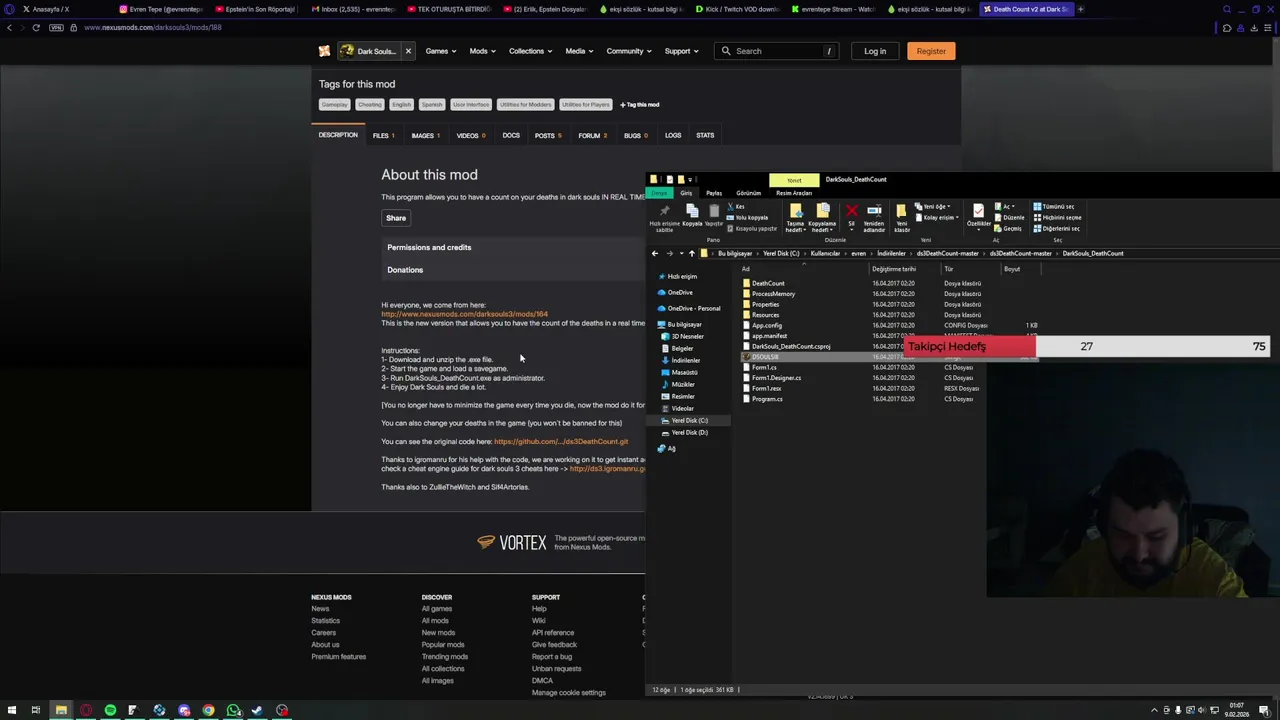1280x720 pixels.
Task: Click Diğerlerini seç (invert selection)
Action: (x=1057, y=229)
